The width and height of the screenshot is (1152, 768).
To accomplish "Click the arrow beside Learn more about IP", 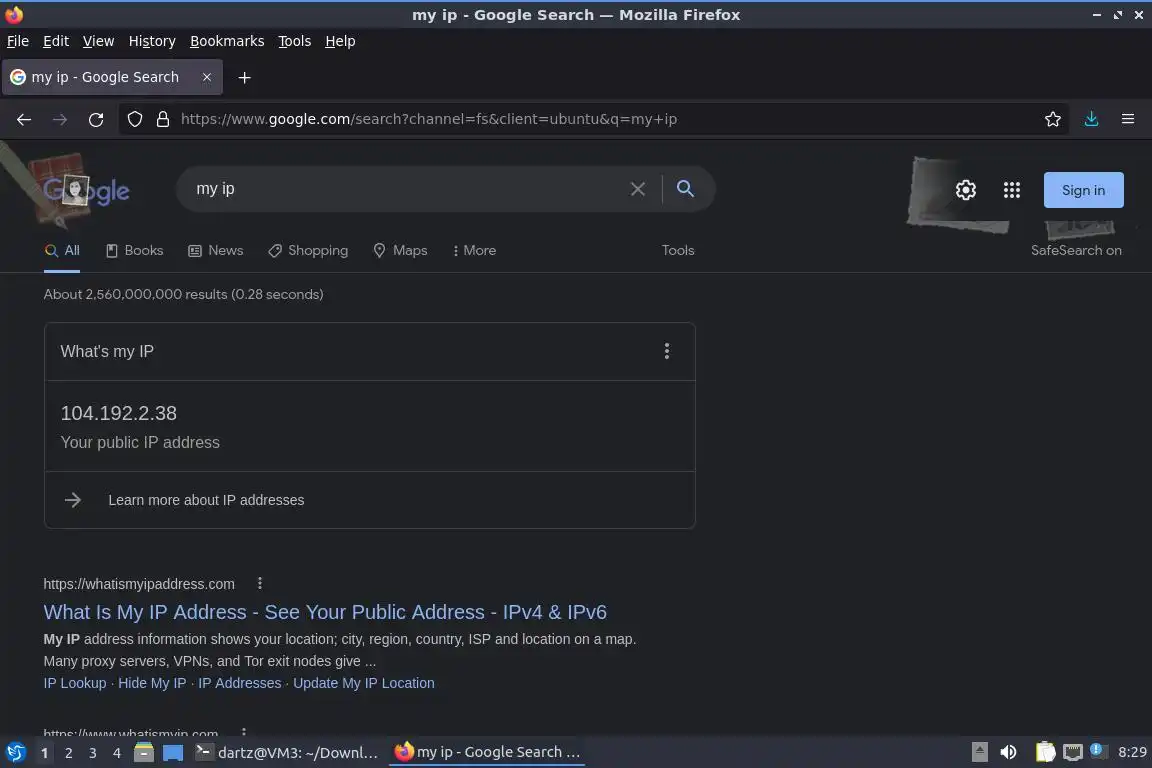I will (73, 500).
